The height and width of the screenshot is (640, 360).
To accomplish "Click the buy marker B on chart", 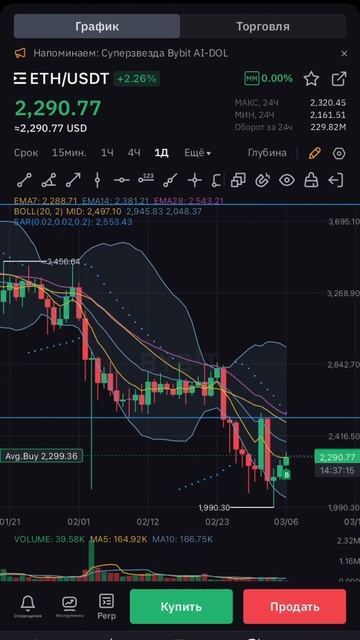I will [x=287, y=475].
